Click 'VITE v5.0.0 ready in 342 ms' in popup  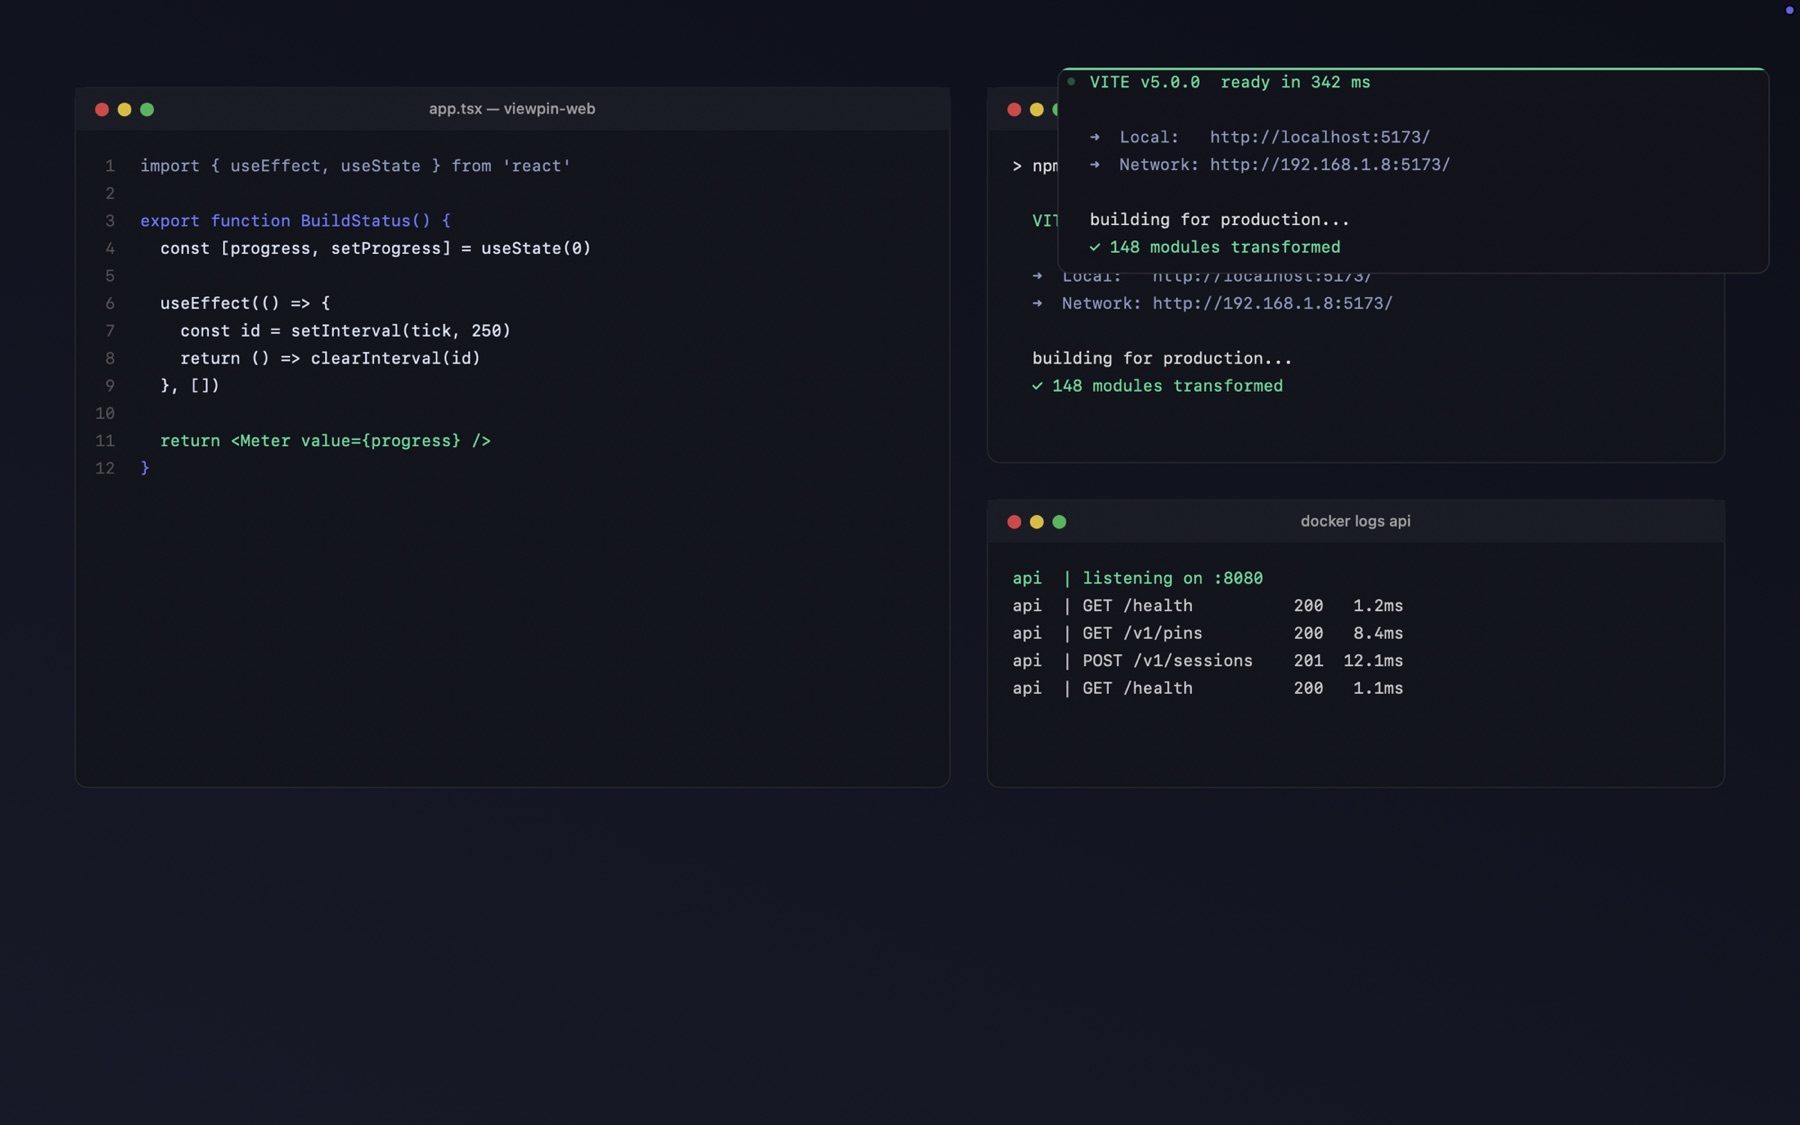[x=1230, y=82]
